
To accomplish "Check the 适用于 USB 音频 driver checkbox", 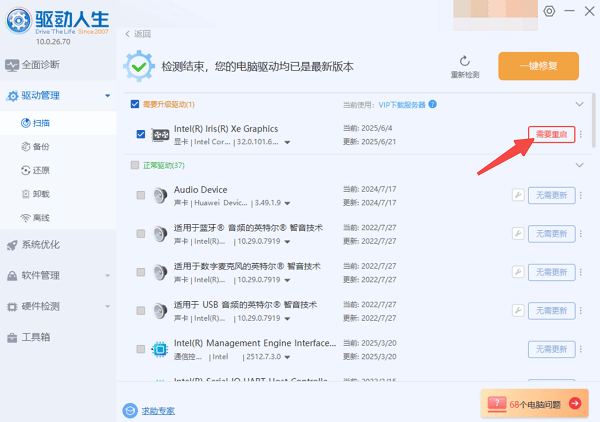I will click(141, 311).
